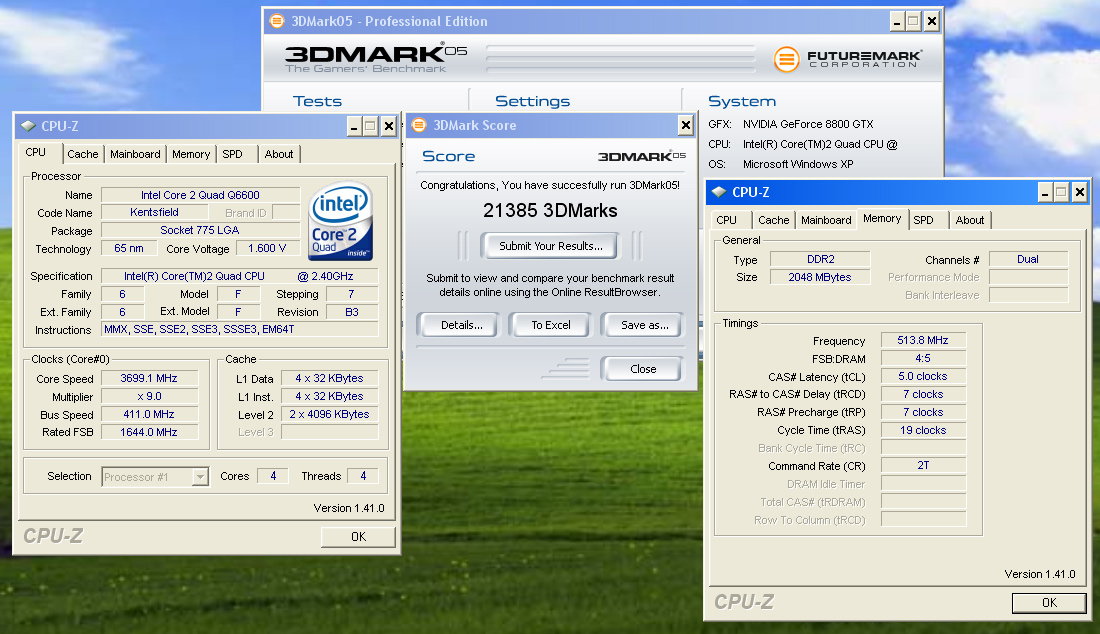Close the right CPU-Z window
The height and width of the screenshot is (634, 1100).
1080,192
